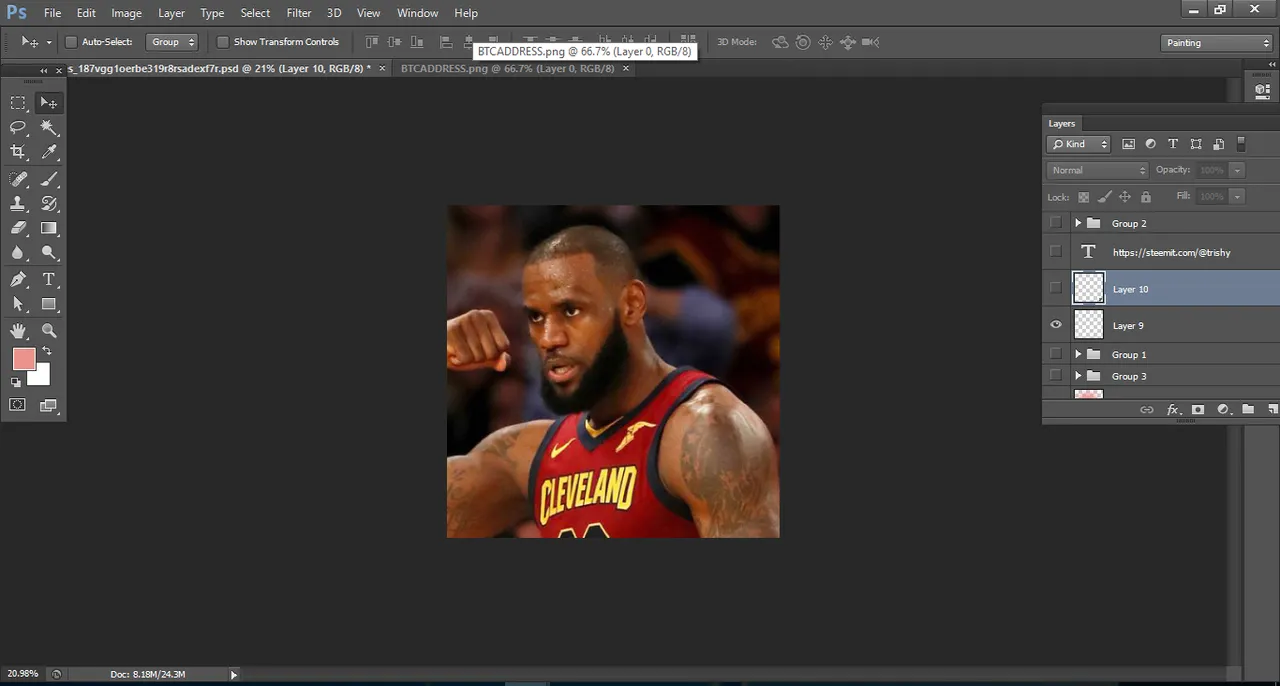The height and width of the screenshot is (686, 1280).
Task: Show the Group 2 layer
Action: point(1056,223)
